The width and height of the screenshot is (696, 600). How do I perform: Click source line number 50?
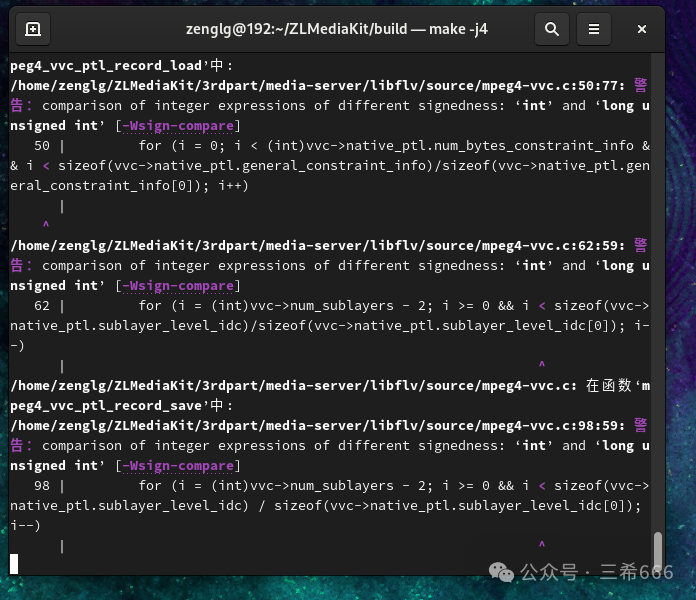click(41, 145)
